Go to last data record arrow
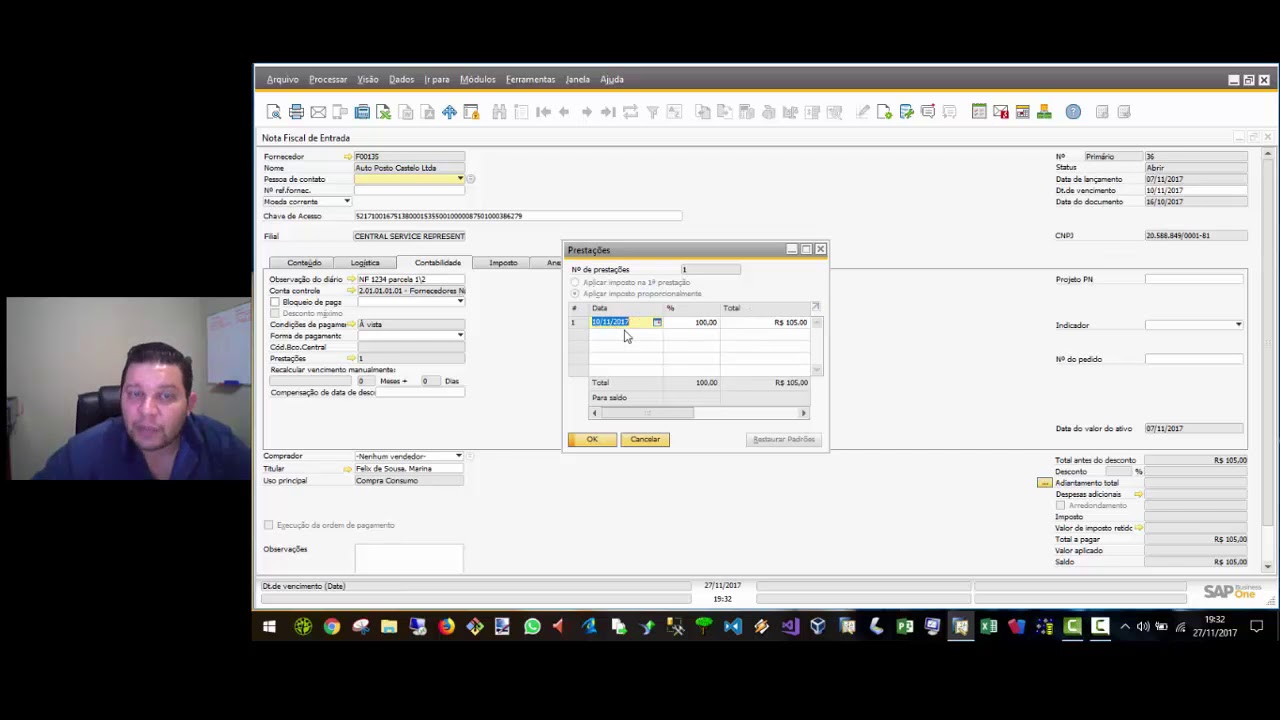This screenshot has width=1280, height=720. click(608, 112)
